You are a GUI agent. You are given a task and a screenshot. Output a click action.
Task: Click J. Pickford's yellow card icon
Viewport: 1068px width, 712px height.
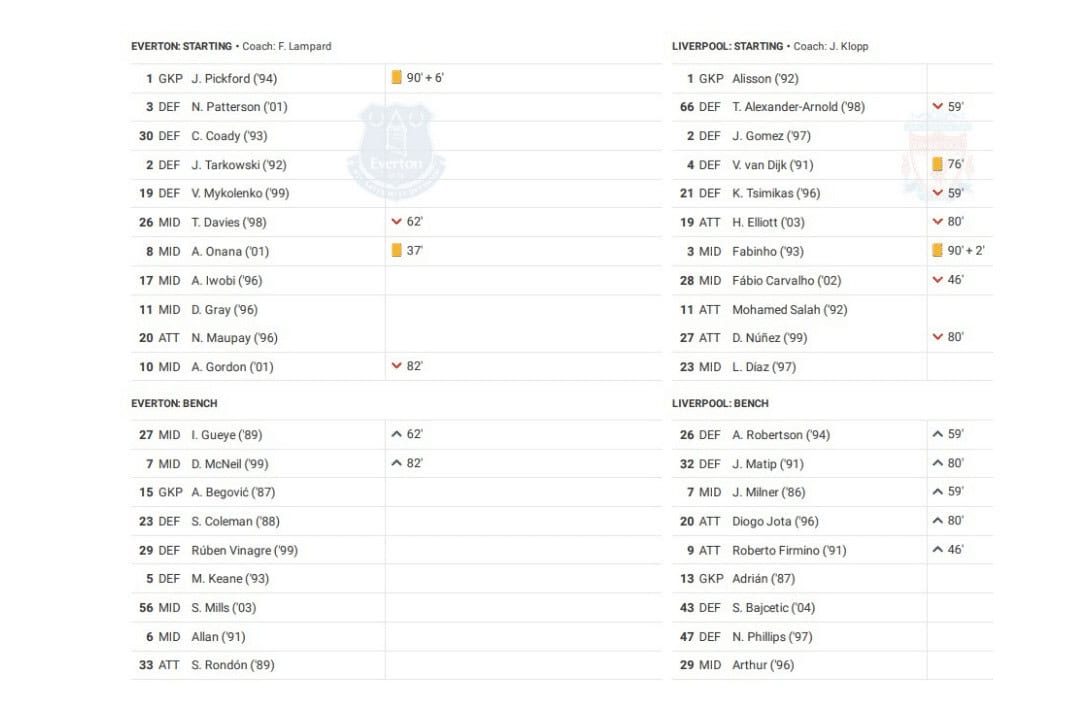pyautogui.click(x=397, y=78)
